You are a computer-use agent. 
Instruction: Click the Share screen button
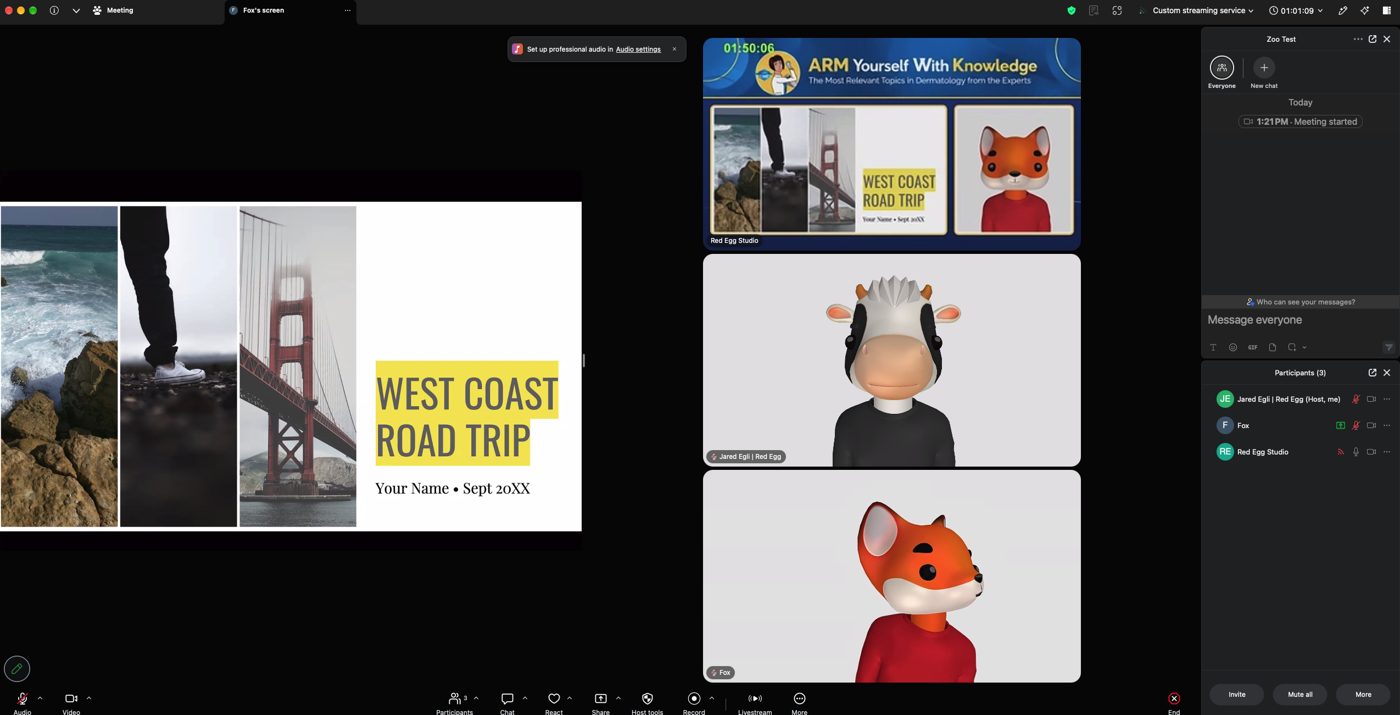click(x=600, y=702)
